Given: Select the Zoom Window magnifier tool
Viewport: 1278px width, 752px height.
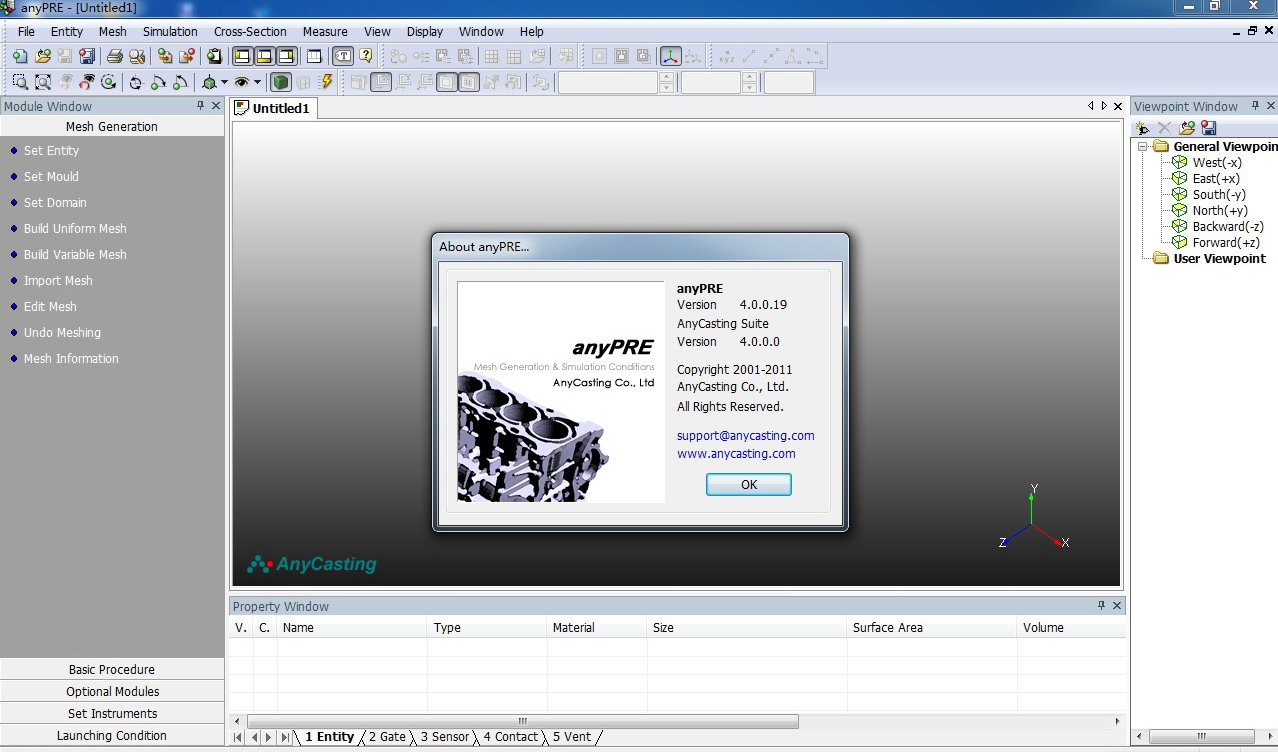Looking at the screenshot, I should 20,83.
